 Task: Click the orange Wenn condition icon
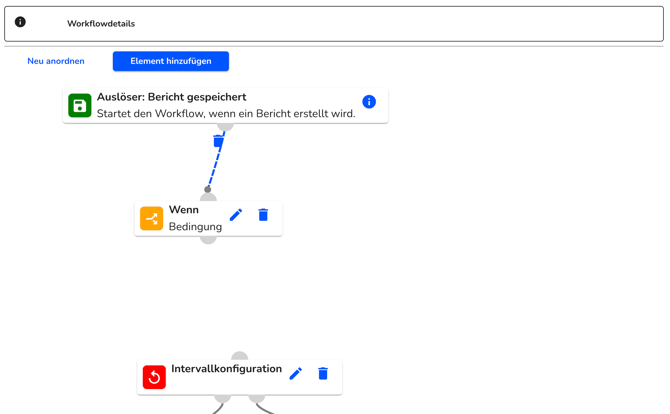coord(152,218)
